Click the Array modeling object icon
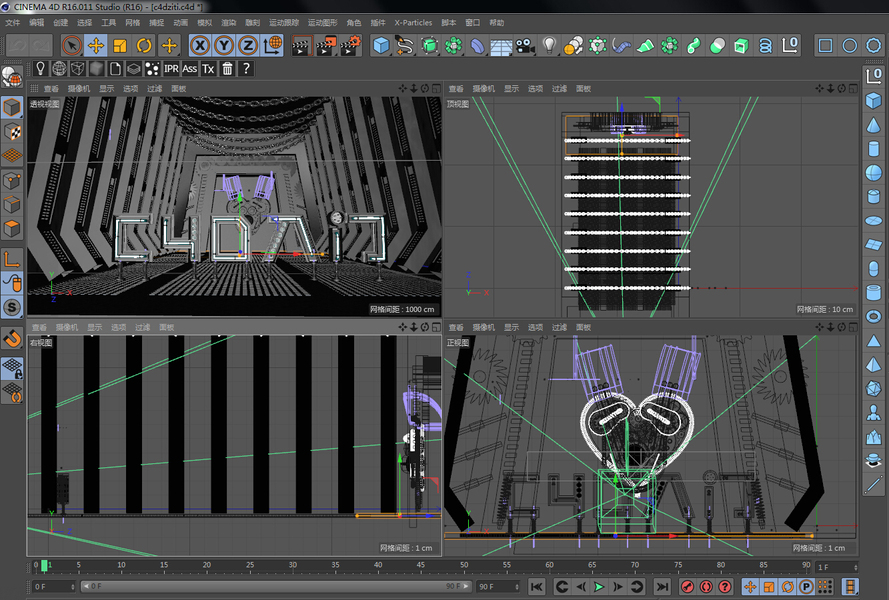This screenshot has width=889, height=600. (454, 45)
